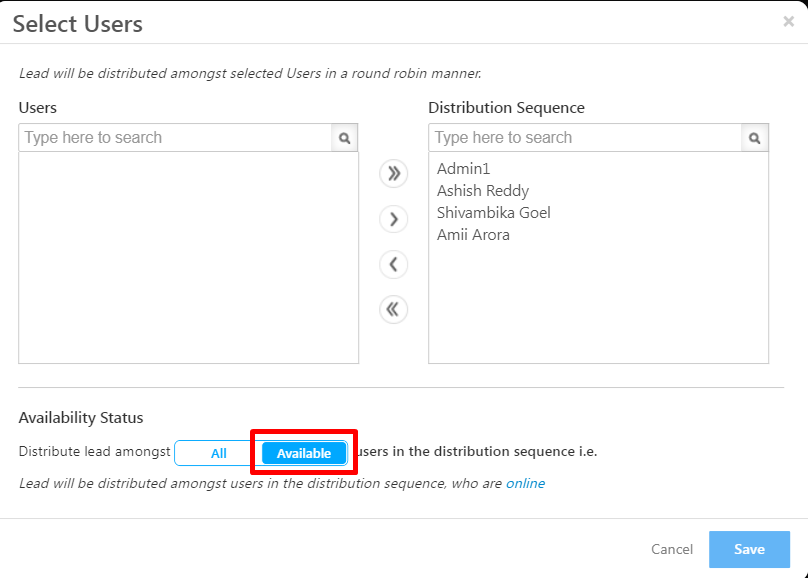The width and height of the screenshot is (808, 578).
Task: Highlight Shivambika Goel in the sequence list
Action: (x=494, y=213)
